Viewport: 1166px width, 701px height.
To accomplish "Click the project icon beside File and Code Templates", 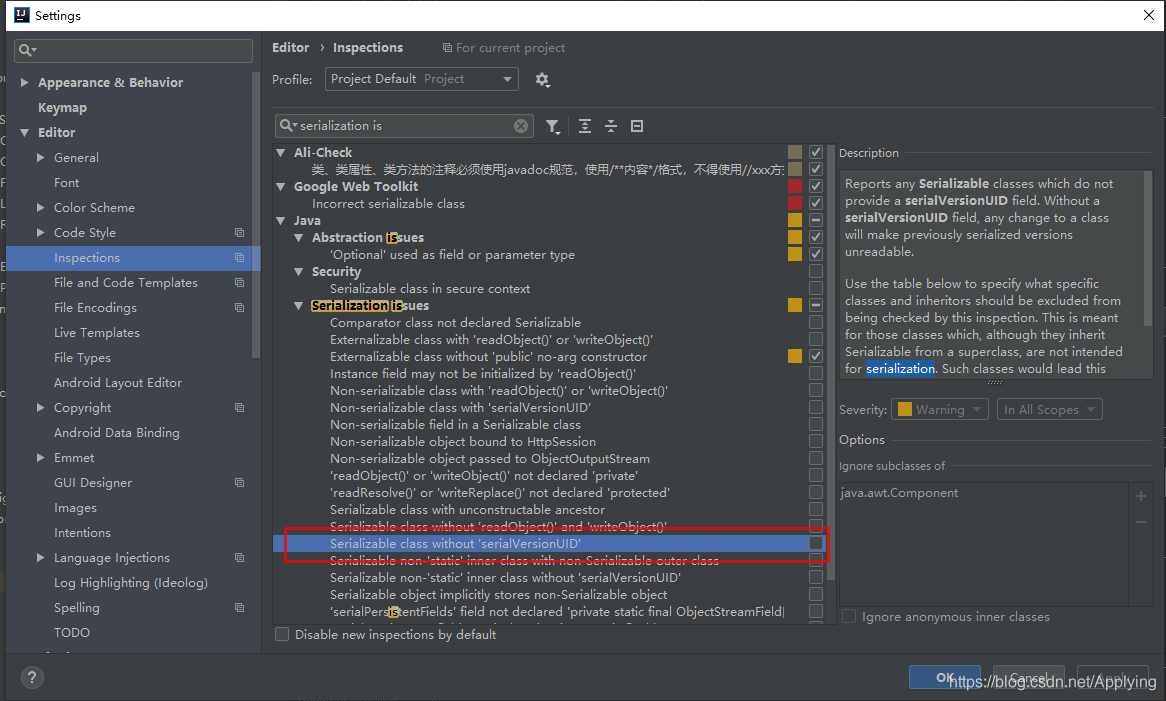I will [x=239, y=282].
